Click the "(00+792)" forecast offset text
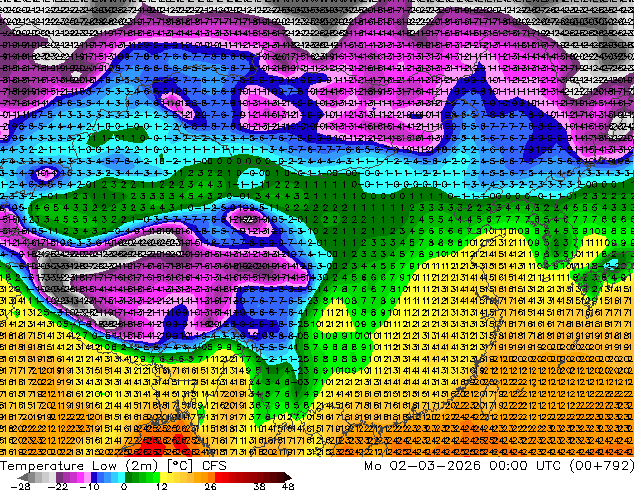The image size is (634, 490). [601, 466]
